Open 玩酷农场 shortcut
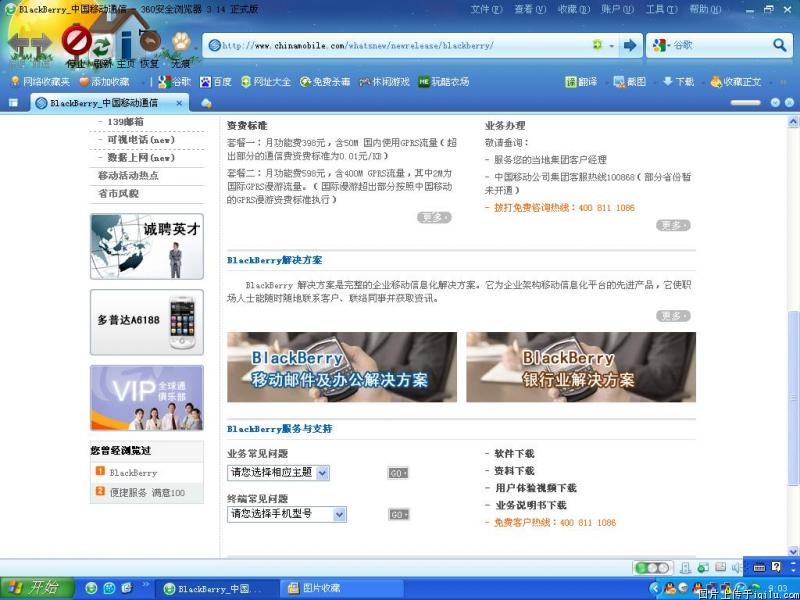 point(444,82)
